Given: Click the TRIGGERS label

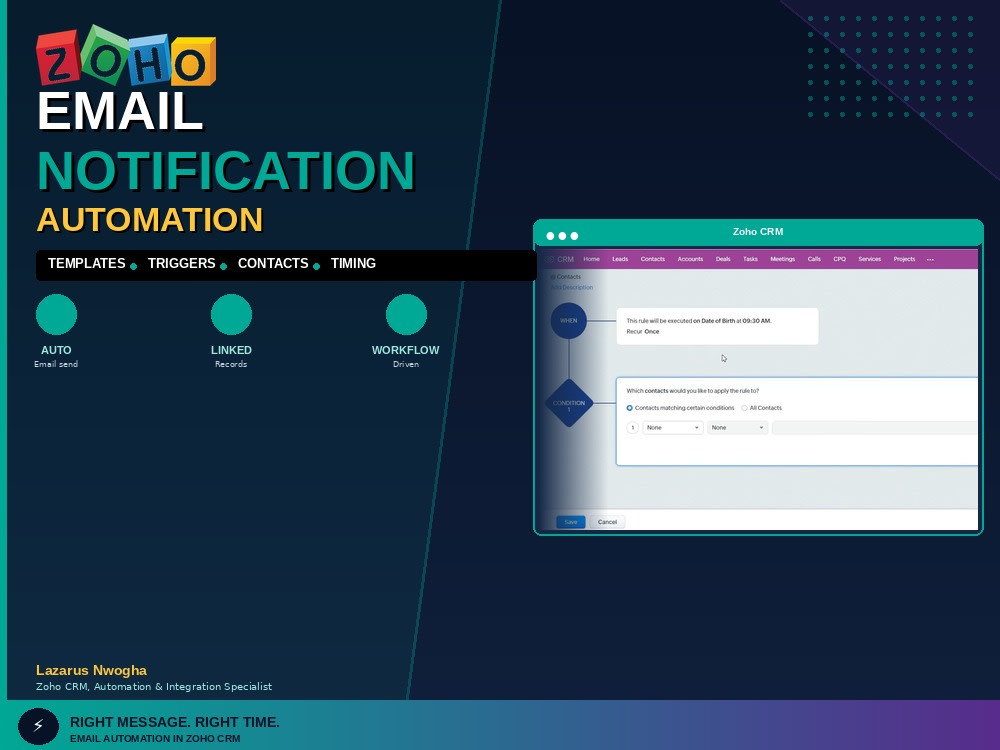Looking at the screenshot, I should (x=182, y=263).
